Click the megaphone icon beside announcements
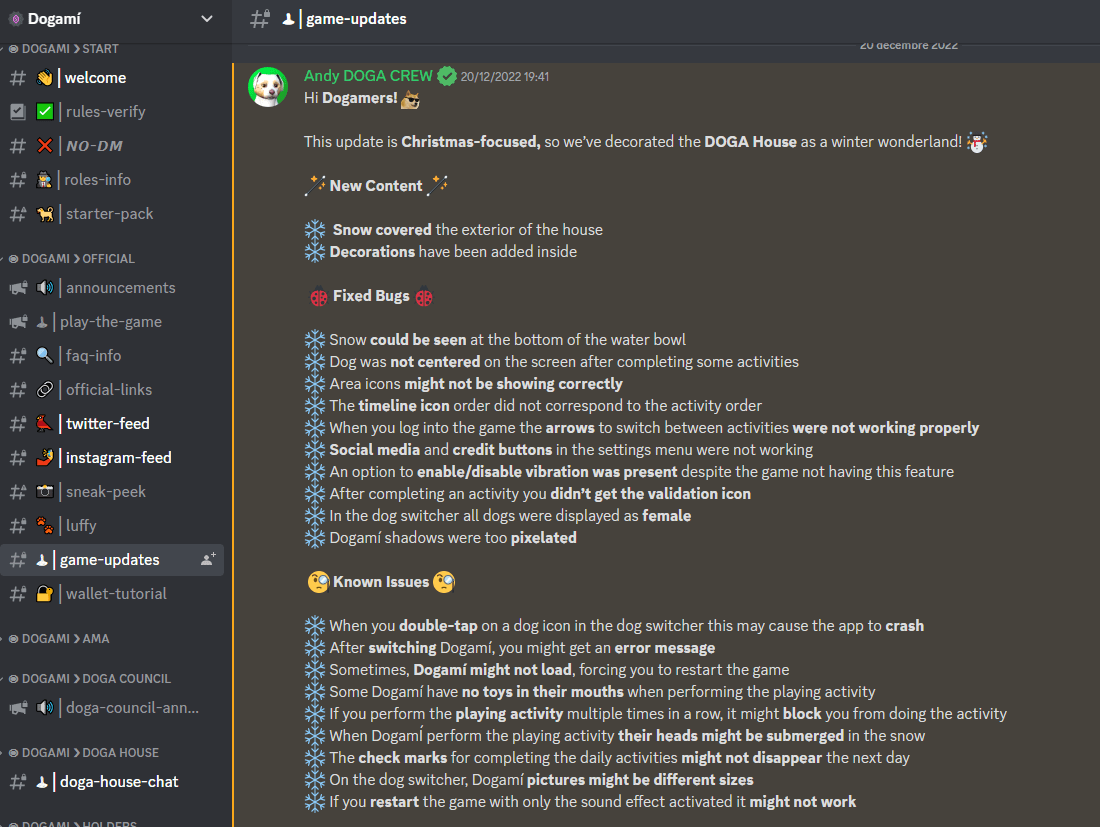 coord(18,288)
